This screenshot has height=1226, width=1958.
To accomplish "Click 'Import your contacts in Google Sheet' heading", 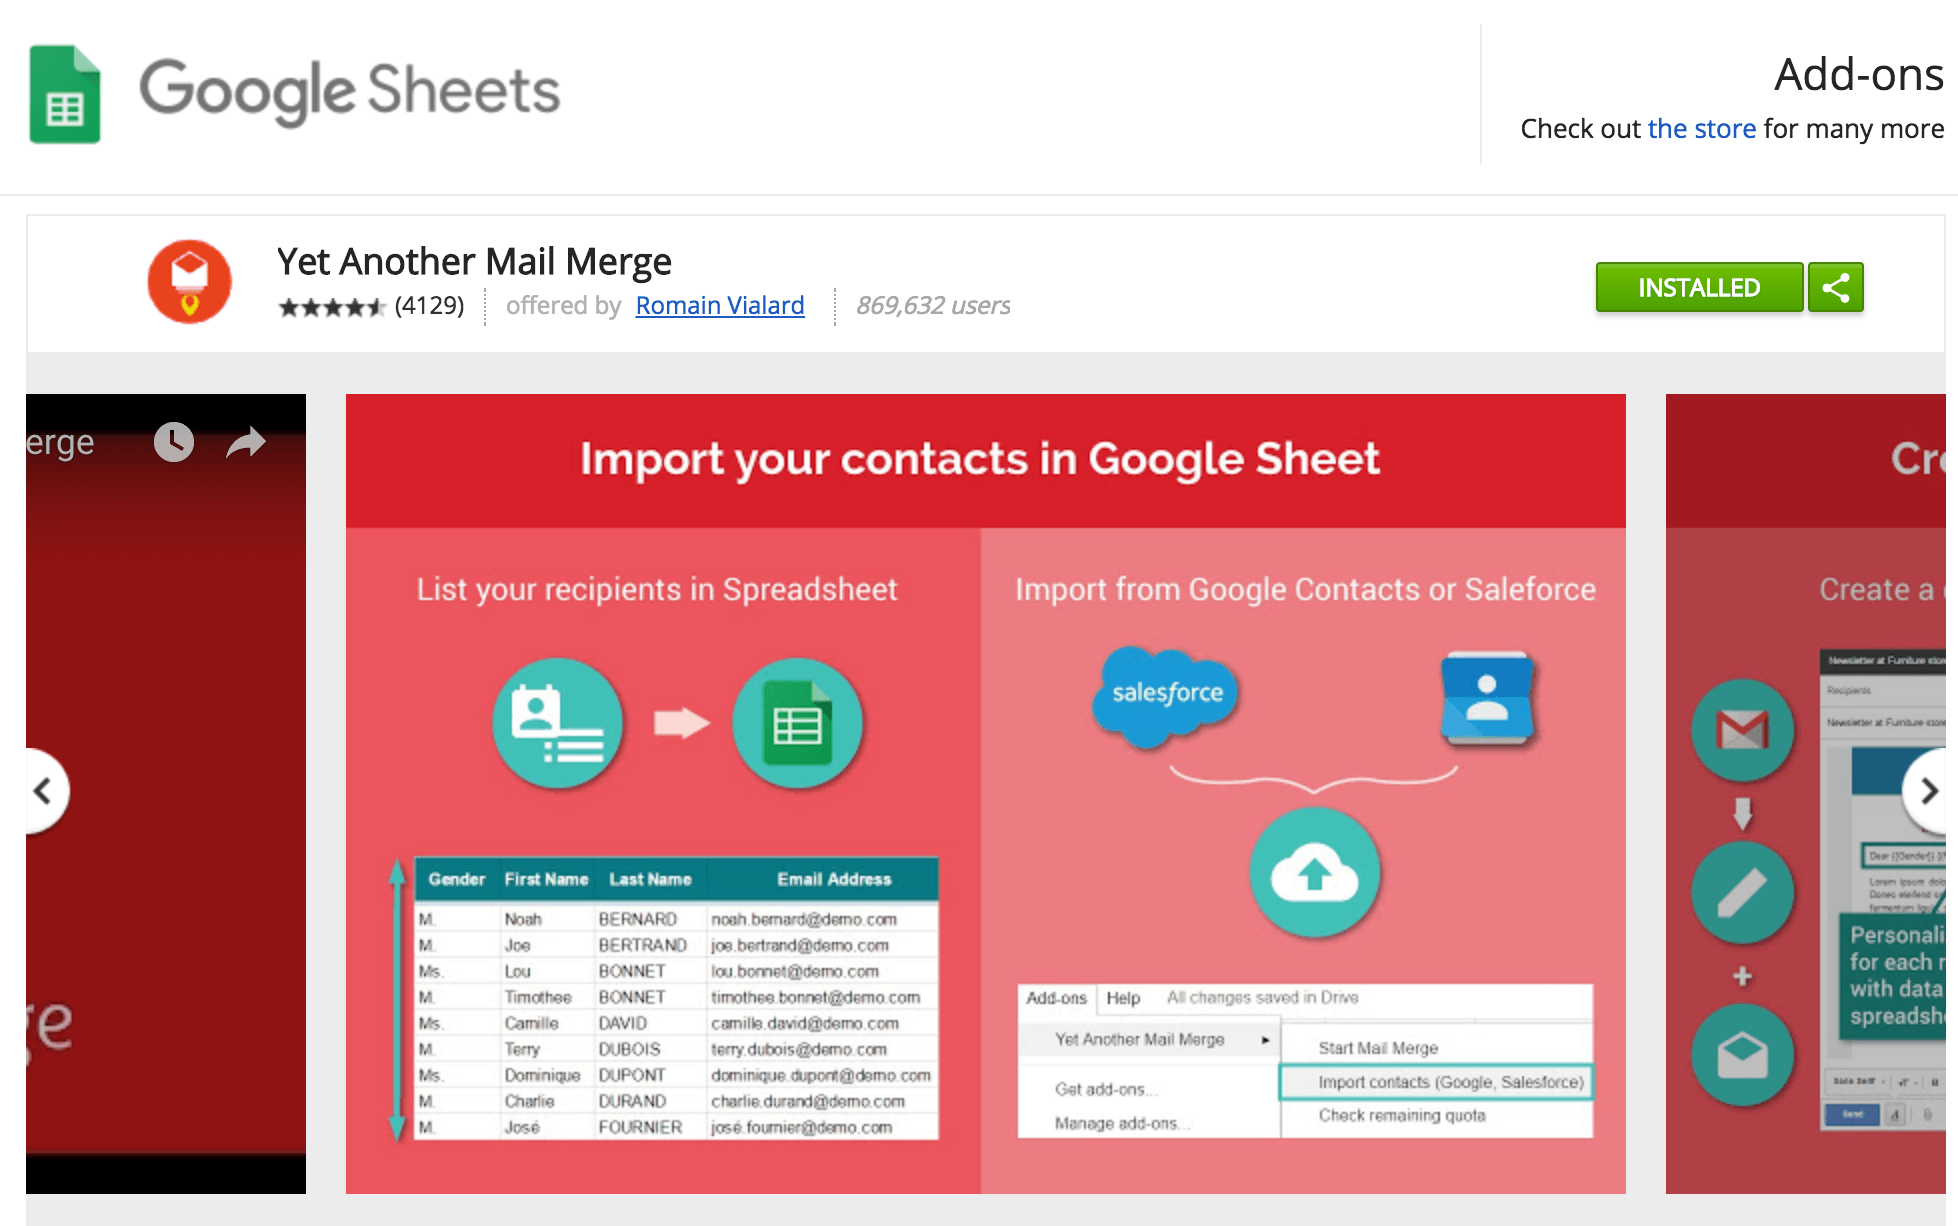I will tap(980, 459).
